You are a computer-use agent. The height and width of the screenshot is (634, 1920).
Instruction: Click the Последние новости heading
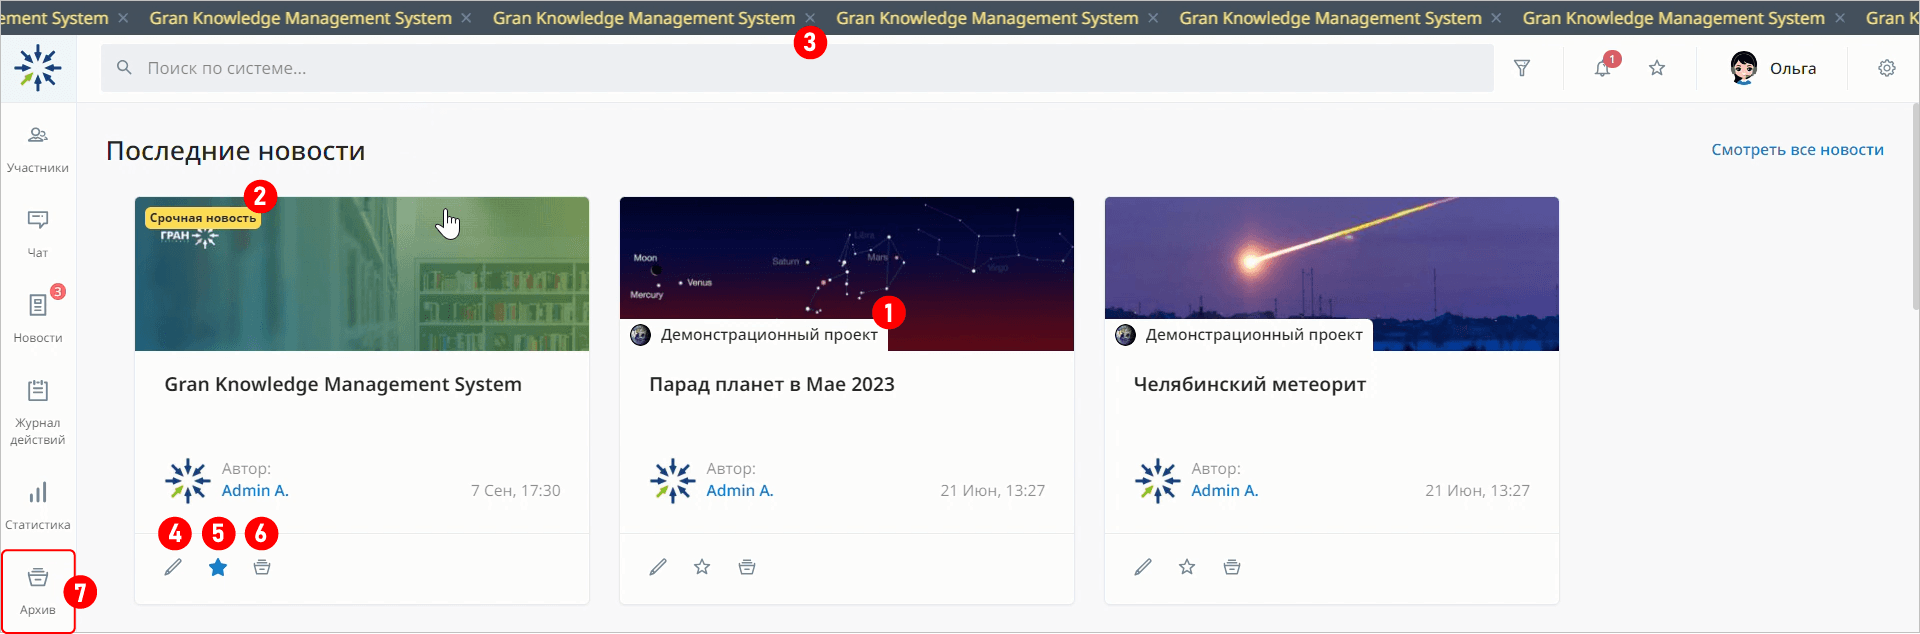point(236,151)
